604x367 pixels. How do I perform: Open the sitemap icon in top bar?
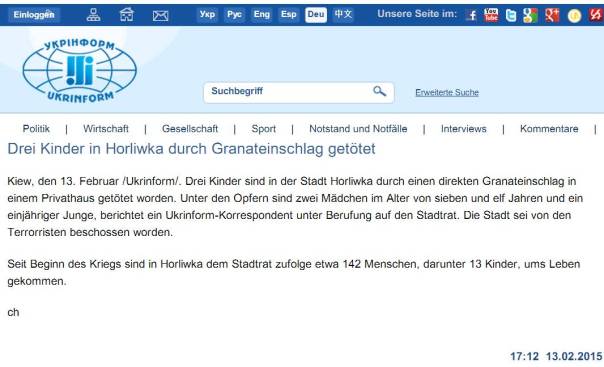click(93, 15)
